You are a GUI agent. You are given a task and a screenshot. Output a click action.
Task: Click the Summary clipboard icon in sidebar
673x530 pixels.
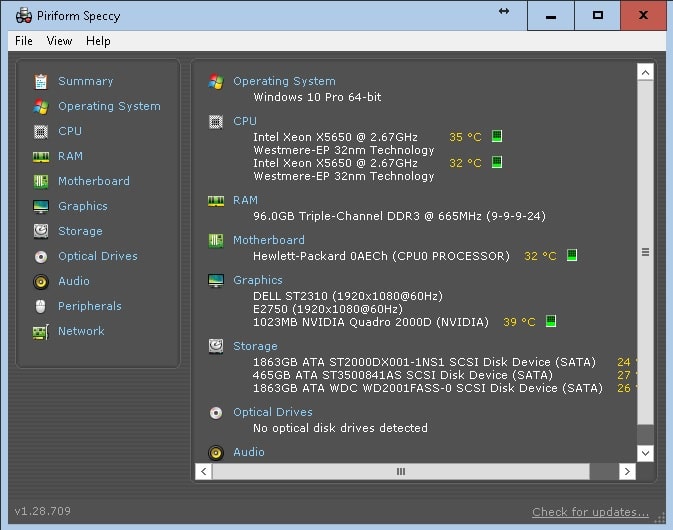[41, 82]
